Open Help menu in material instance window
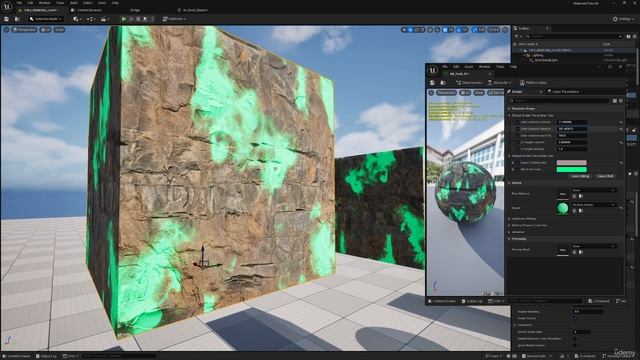Viewport: 640px width, 360px height. point(513,67)
